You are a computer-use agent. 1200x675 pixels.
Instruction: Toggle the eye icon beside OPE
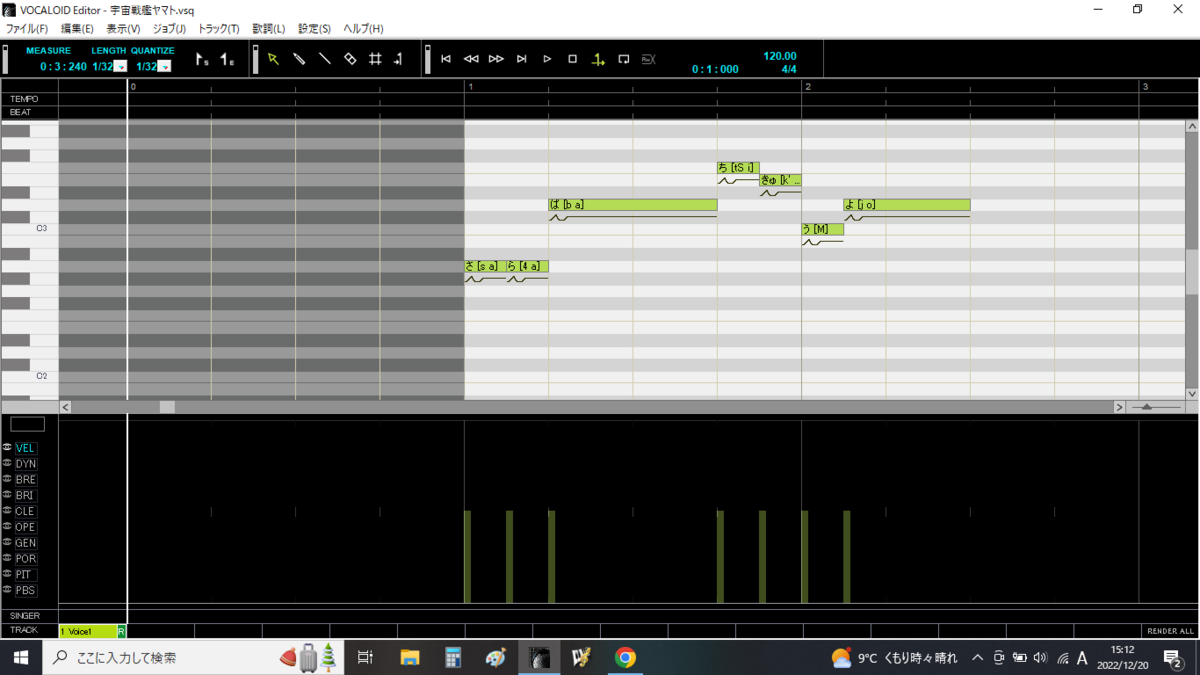(x=7, y=526)
